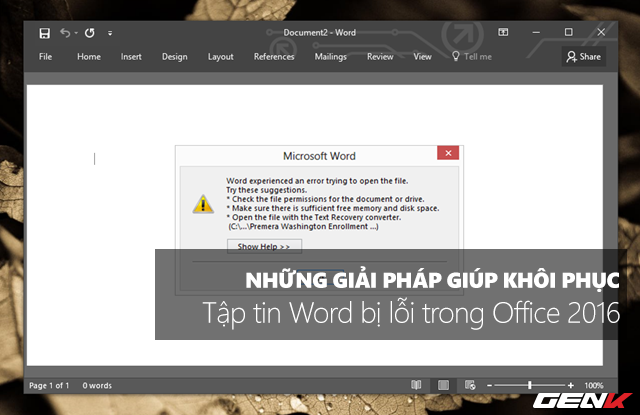Open the References tab
This screenshot has height=415, width=640.
[x=274, y=57]
